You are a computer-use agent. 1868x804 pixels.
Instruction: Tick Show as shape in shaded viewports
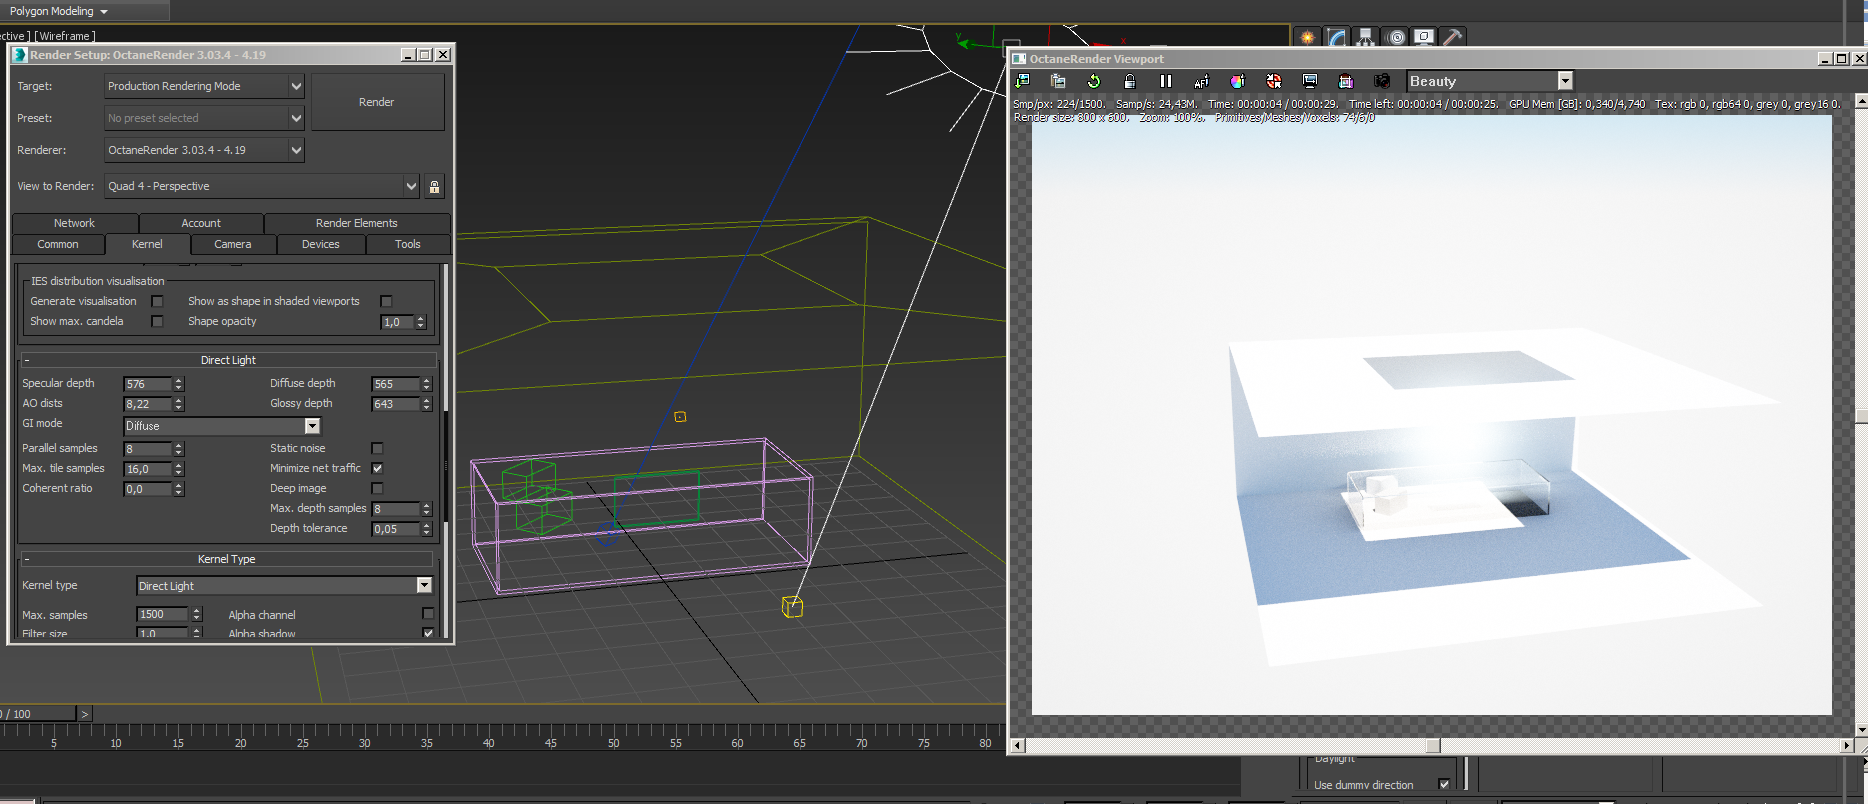click(386, 301)
